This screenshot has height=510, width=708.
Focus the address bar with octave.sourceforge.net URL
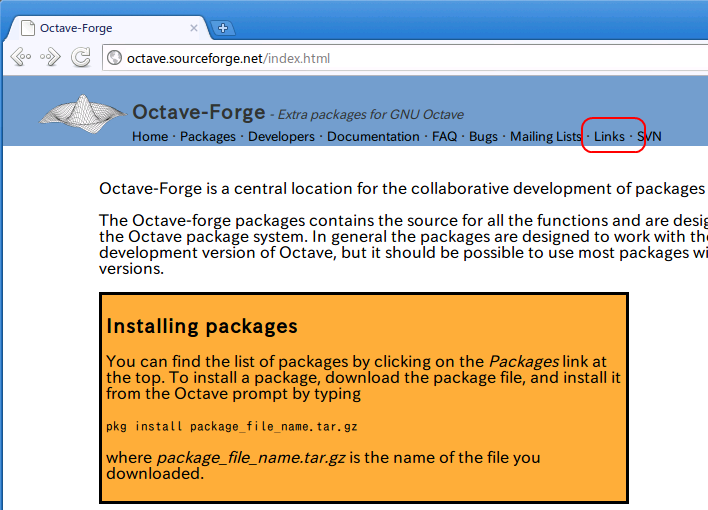(406, 58)
